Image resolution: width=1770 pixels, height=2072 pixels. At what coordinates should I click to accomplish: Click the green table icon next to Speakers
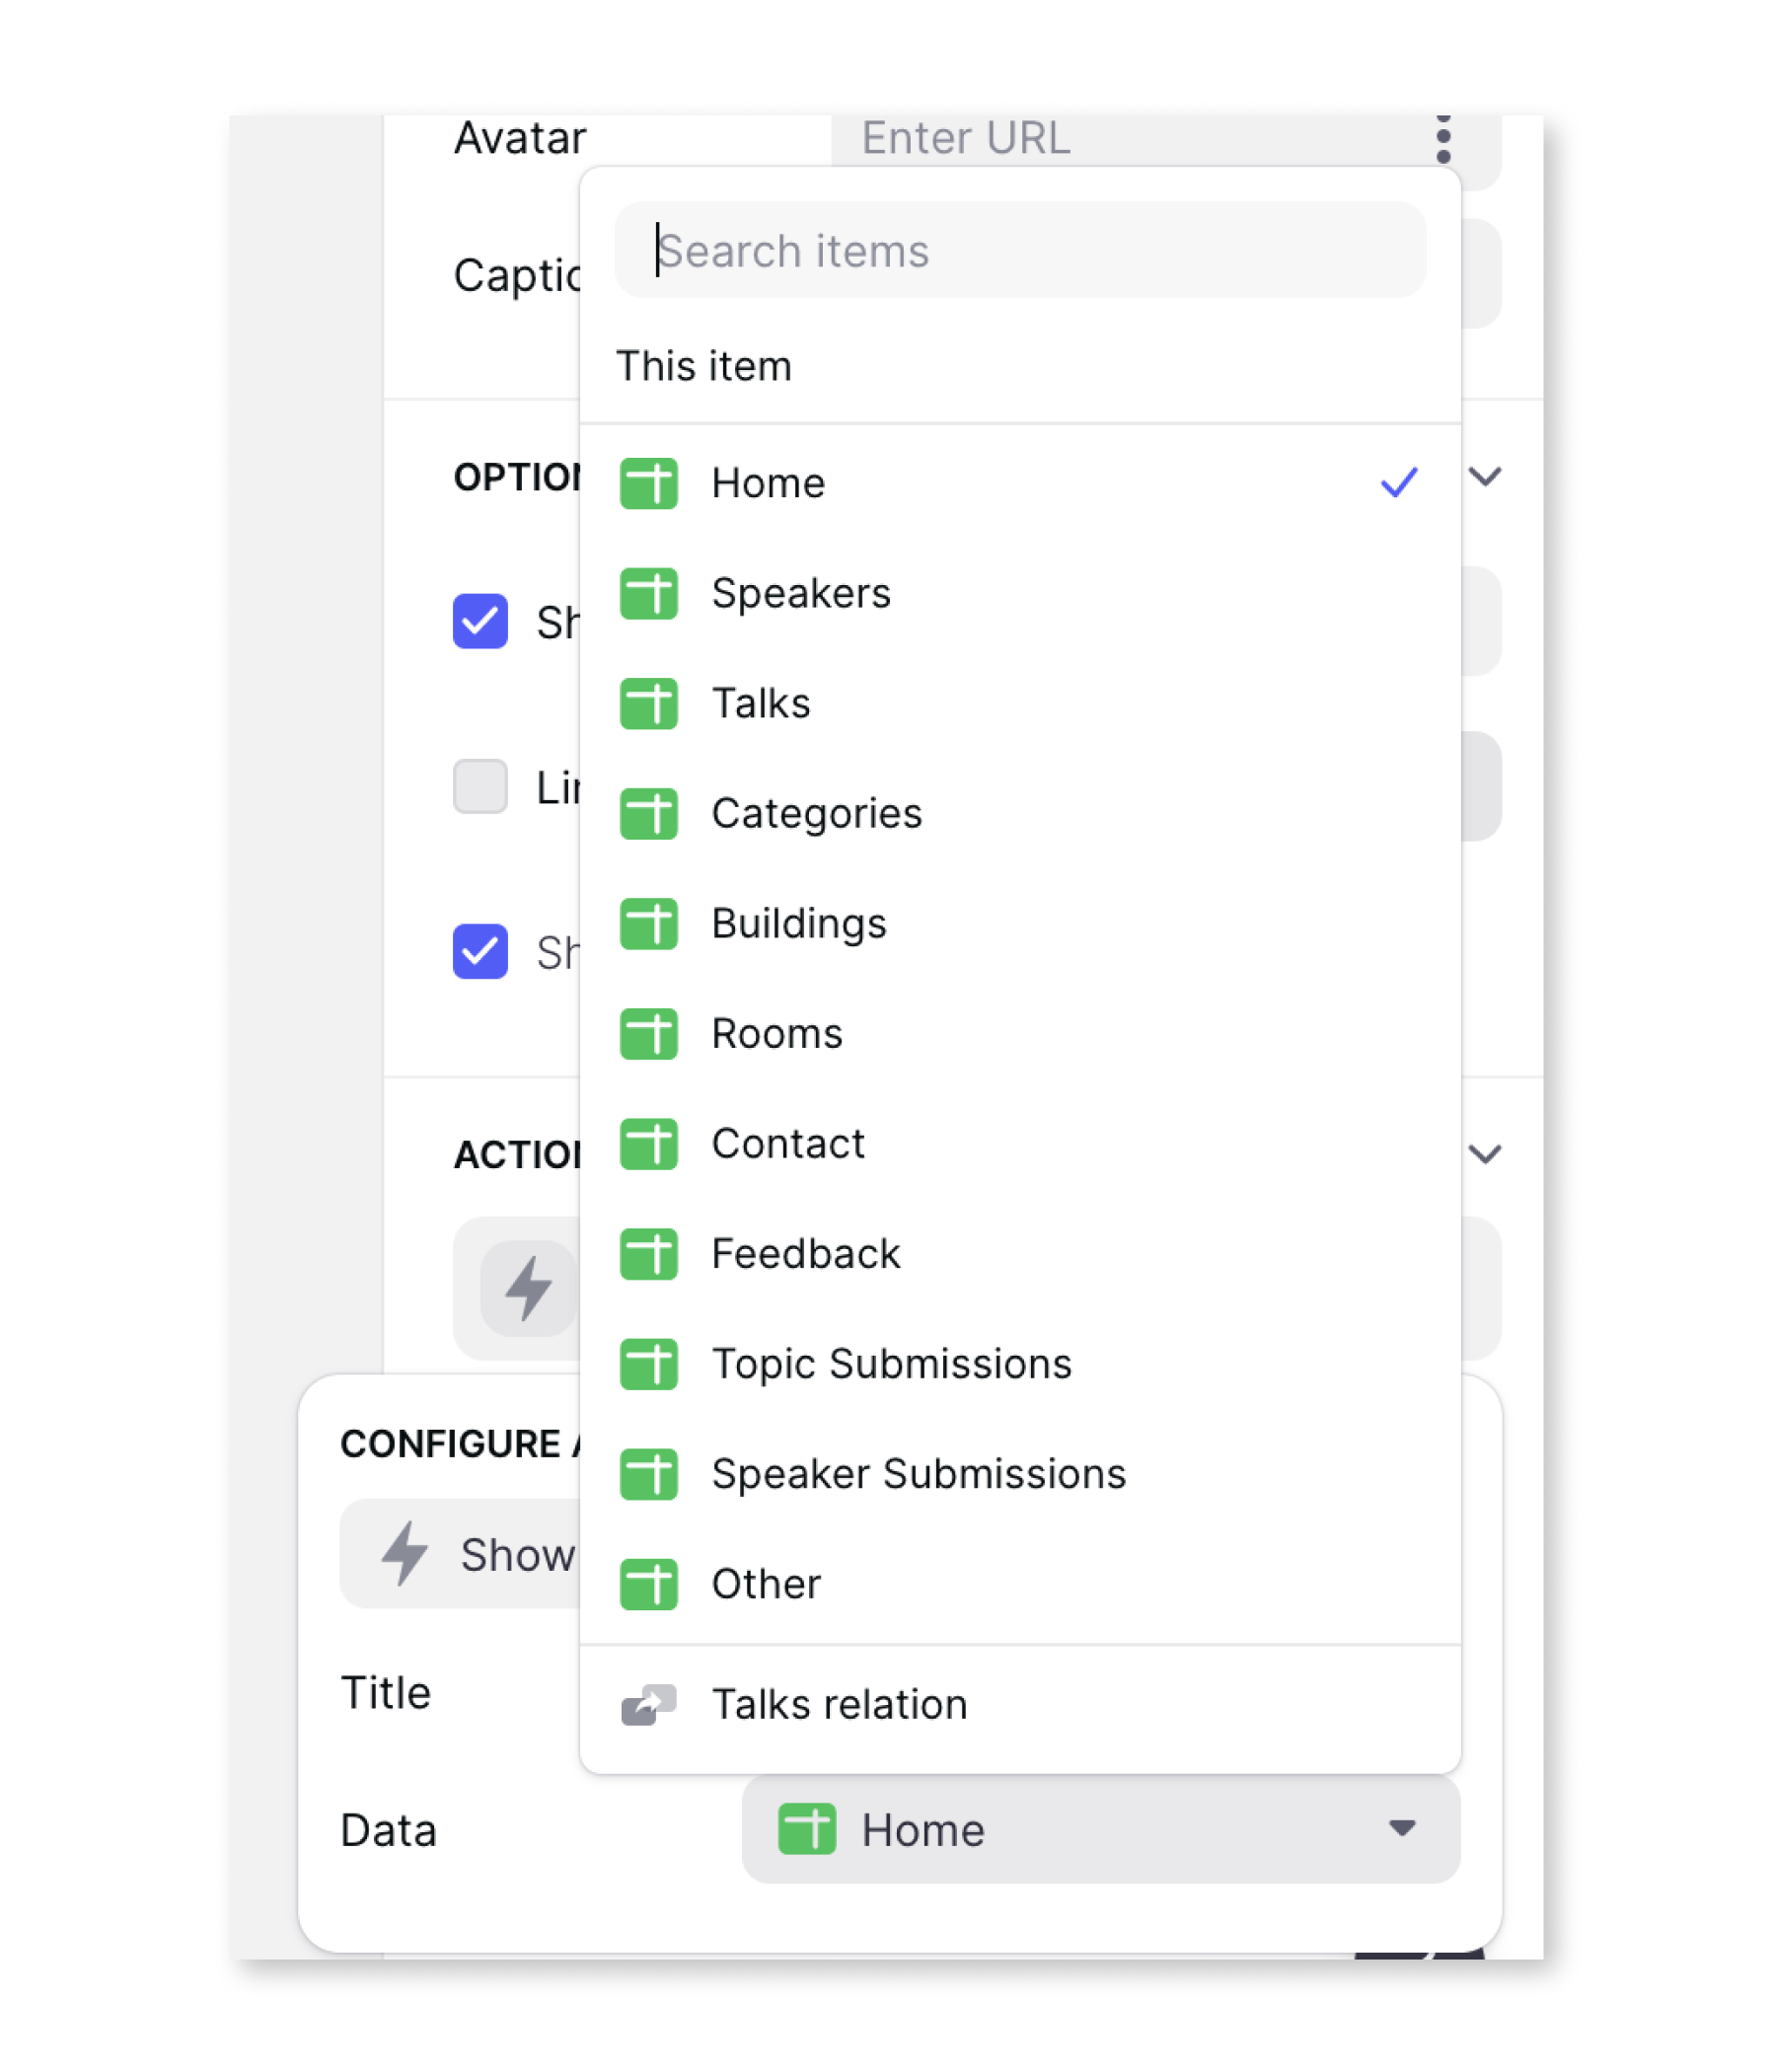click(x=648, y=593)
